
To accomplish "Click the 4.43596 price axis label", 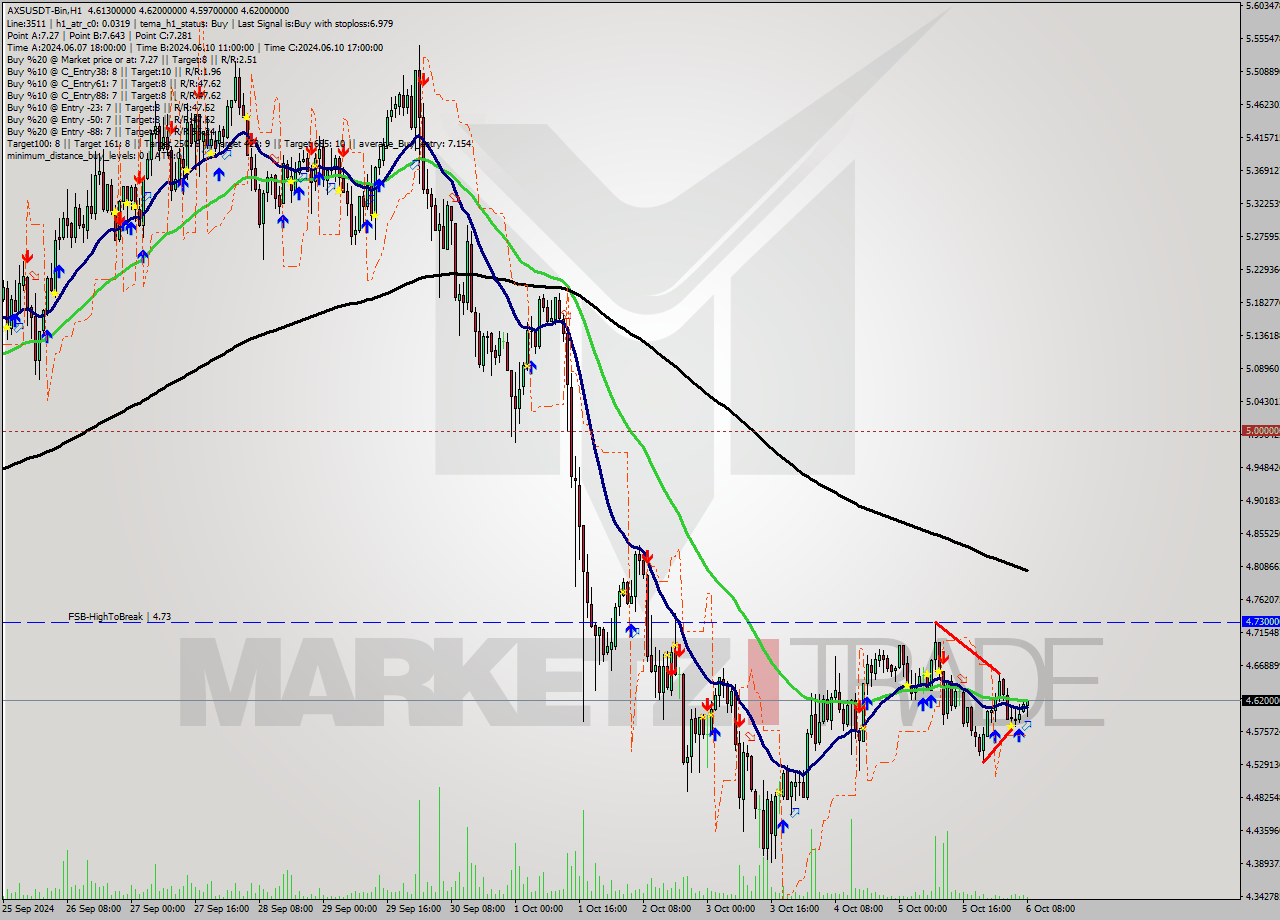I will (x=1262, y=830).
